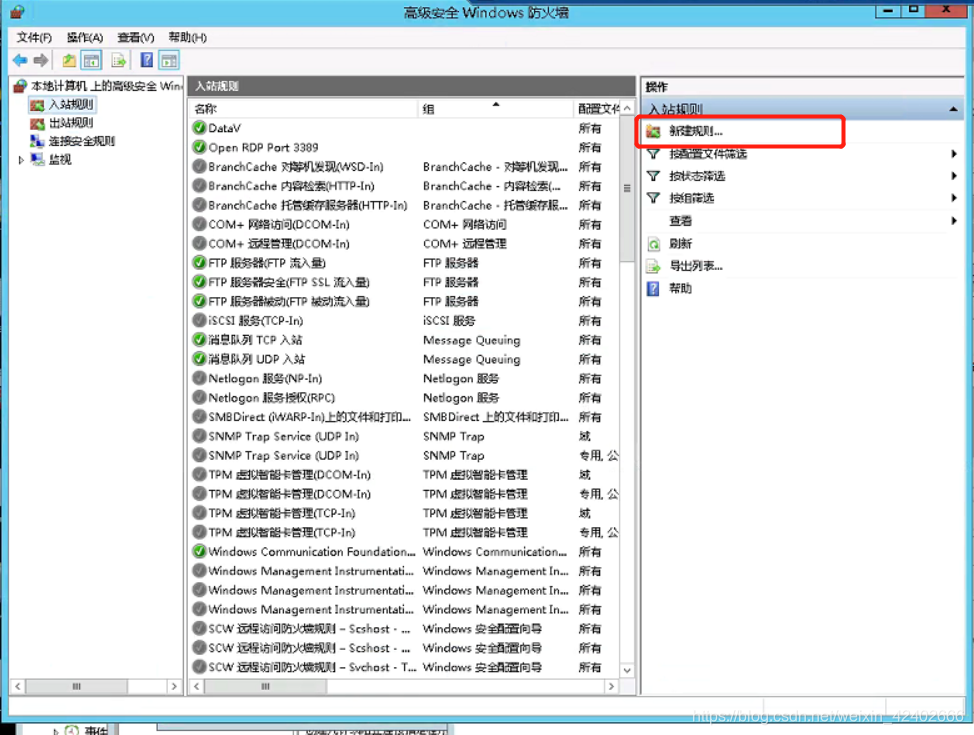Open the 帮助(H) menu
974x735 pixels.
(188, 38)
